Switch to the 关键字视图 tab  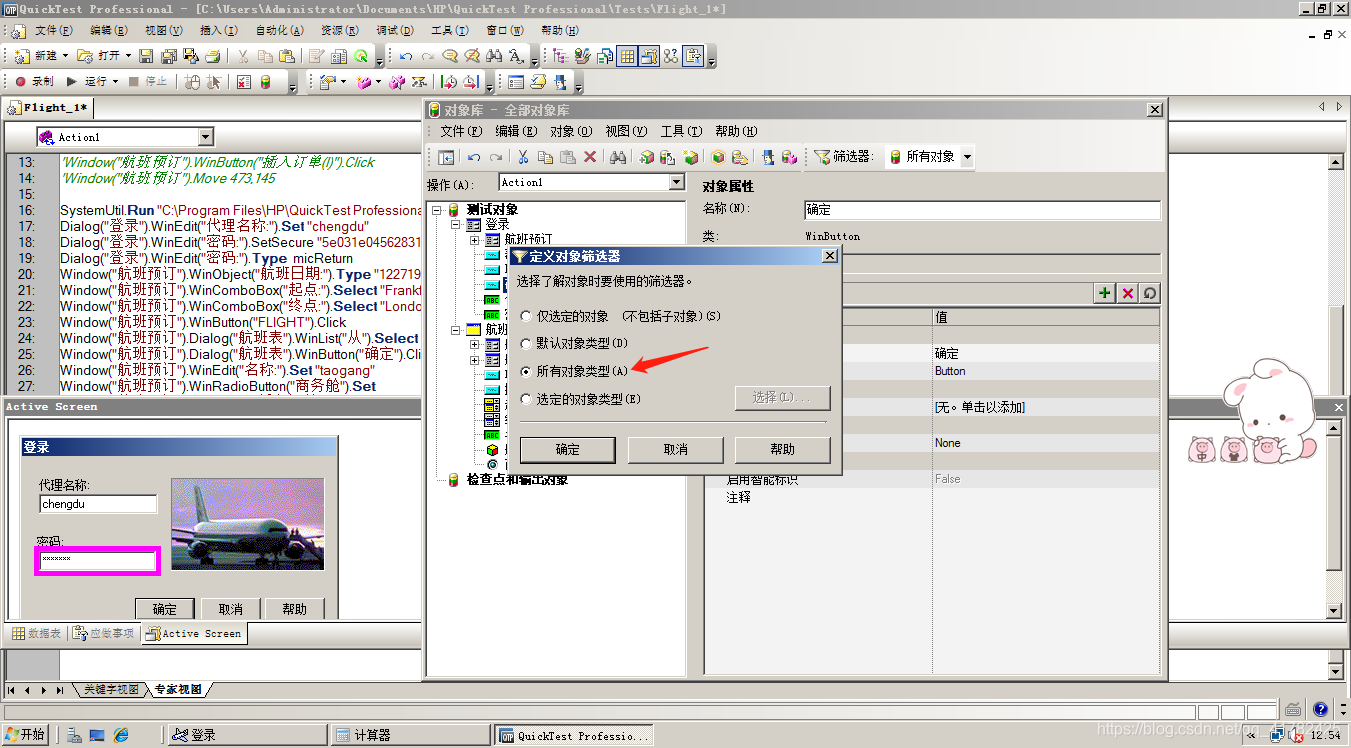110,690
